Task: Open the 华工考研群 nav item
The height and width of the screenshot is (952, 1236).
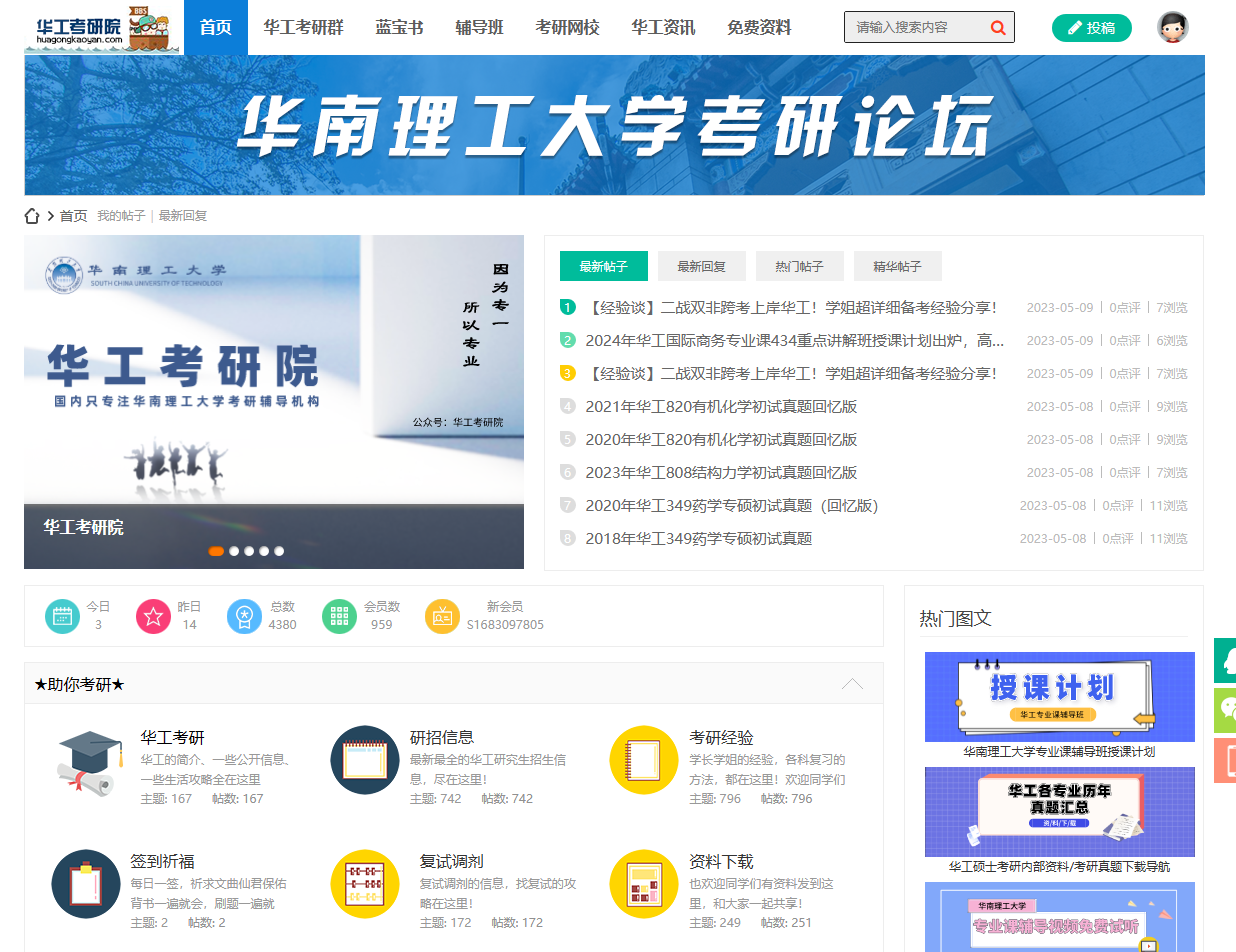Action: click(304, 27)
